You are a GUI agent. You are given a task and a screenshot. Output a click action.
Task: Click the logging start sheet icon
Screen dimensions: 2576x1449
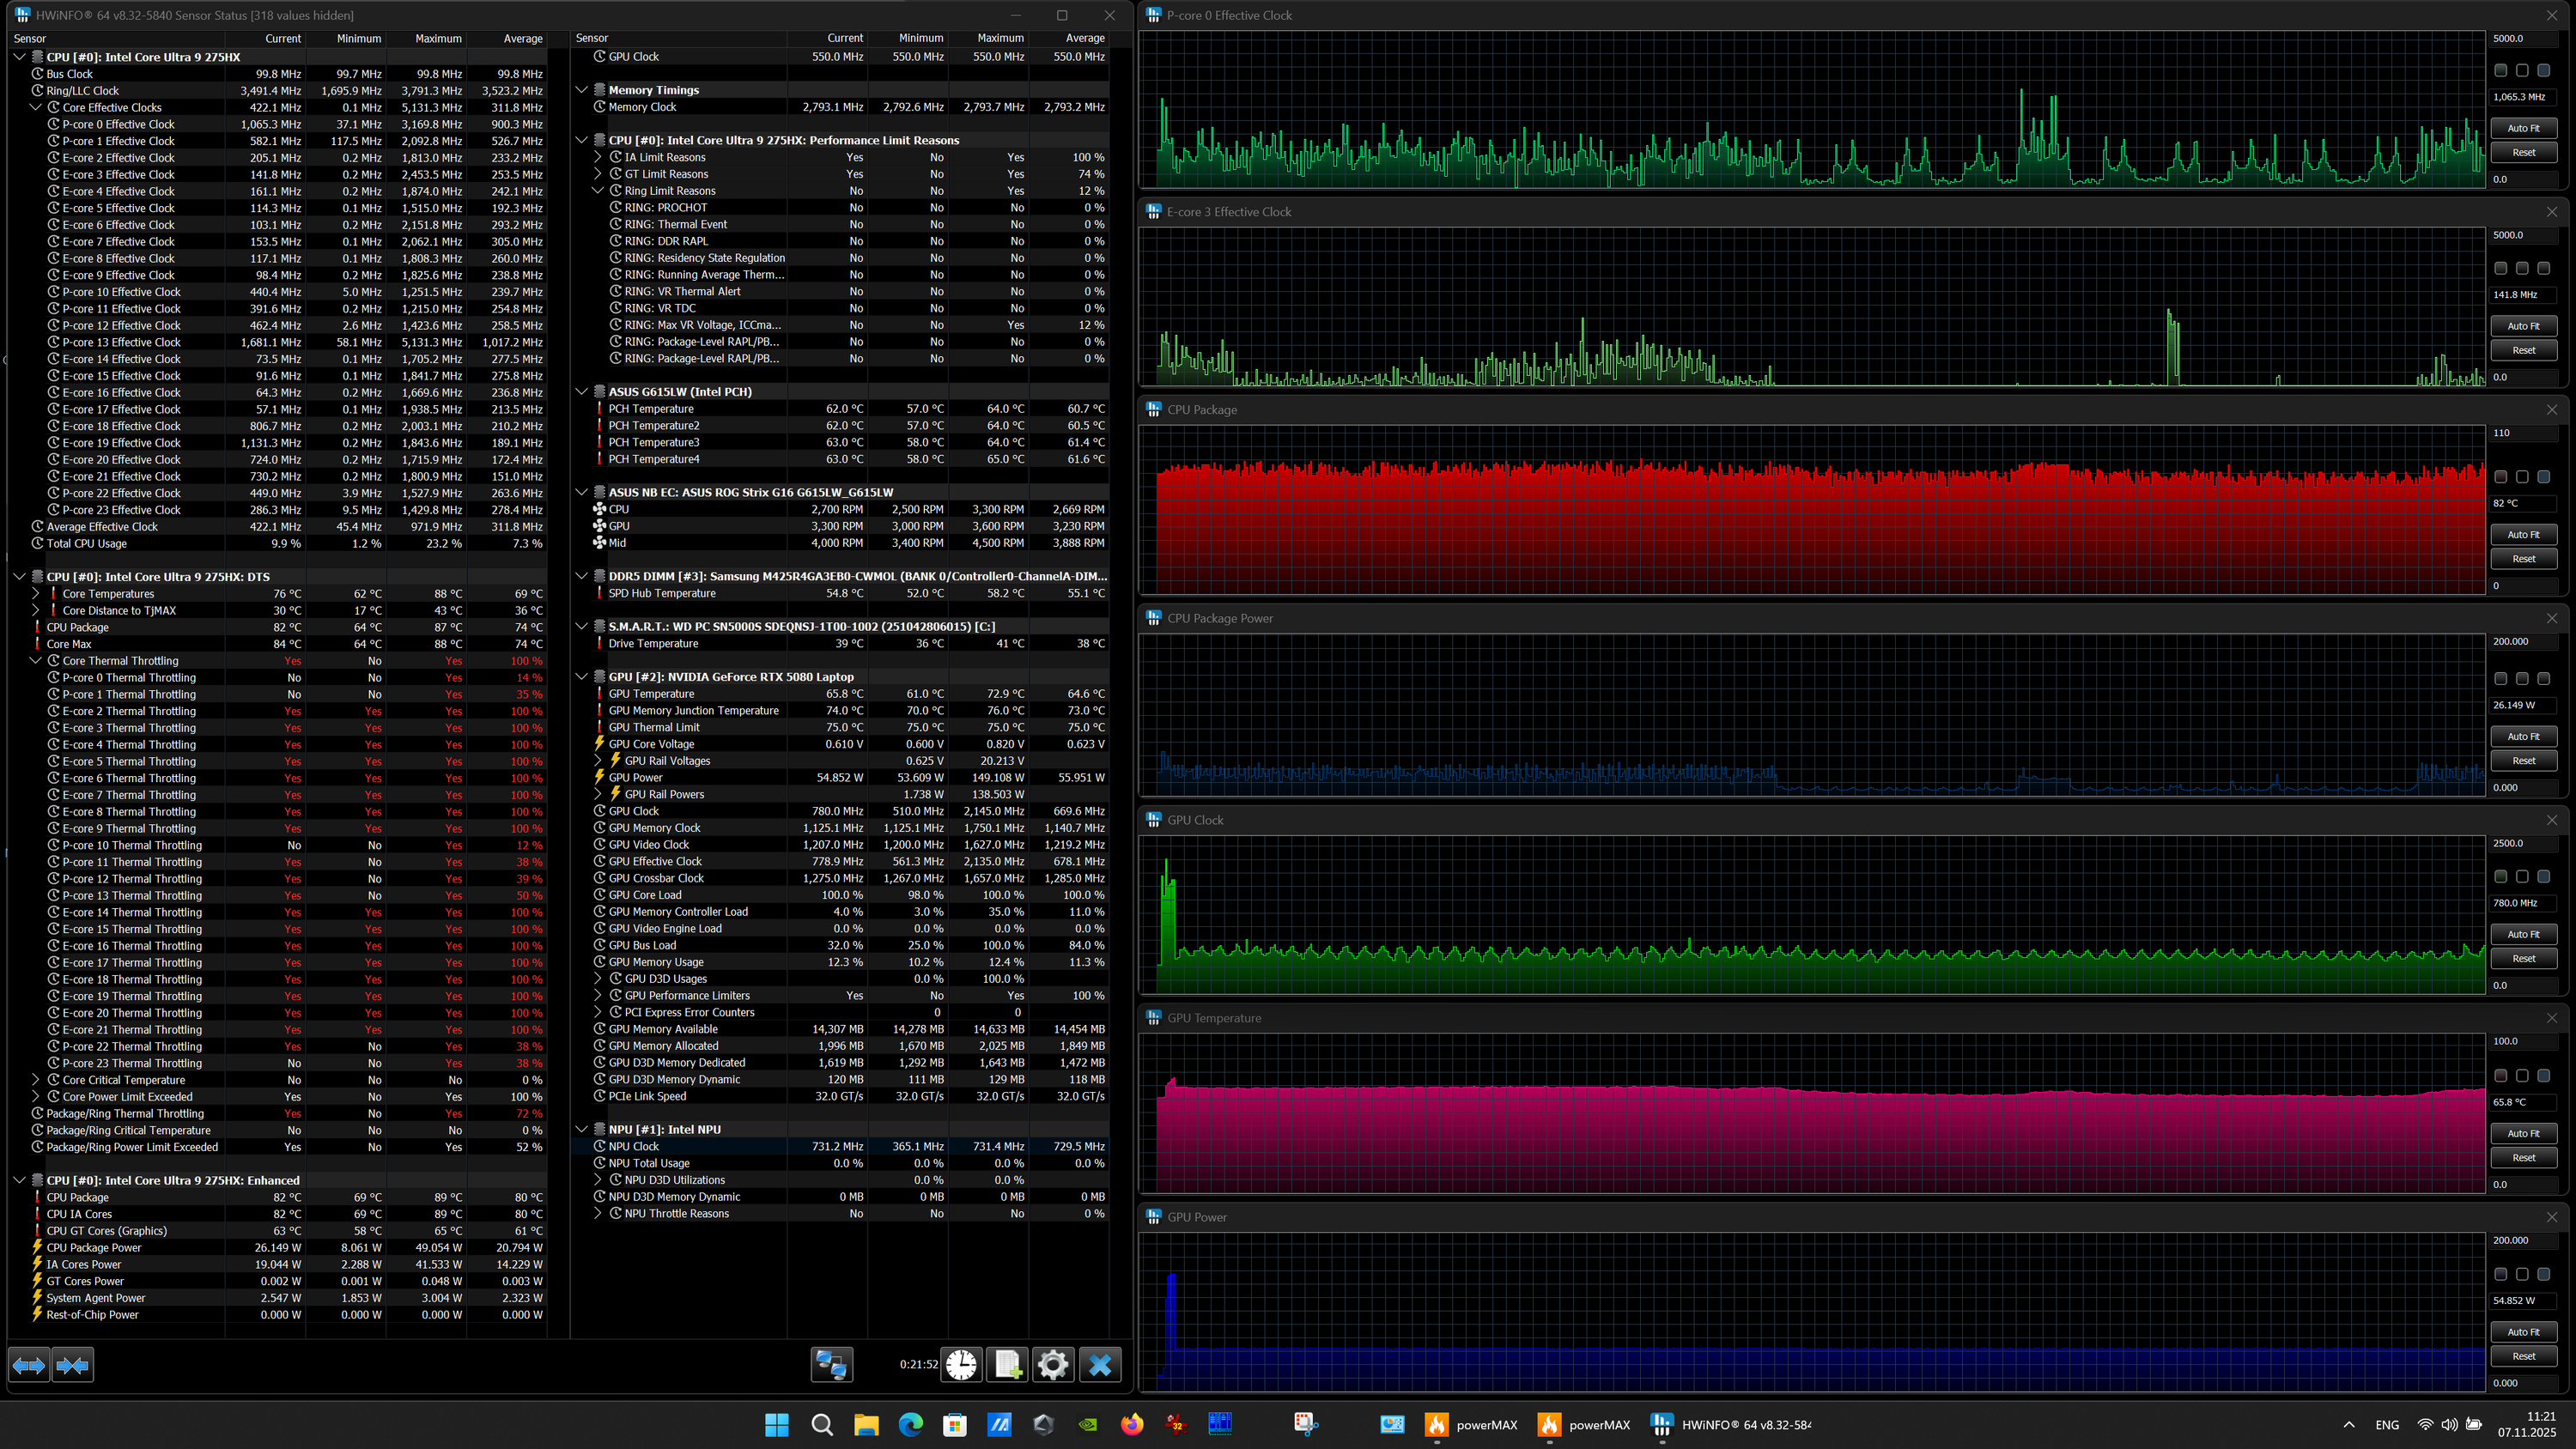point(1007,1365)
